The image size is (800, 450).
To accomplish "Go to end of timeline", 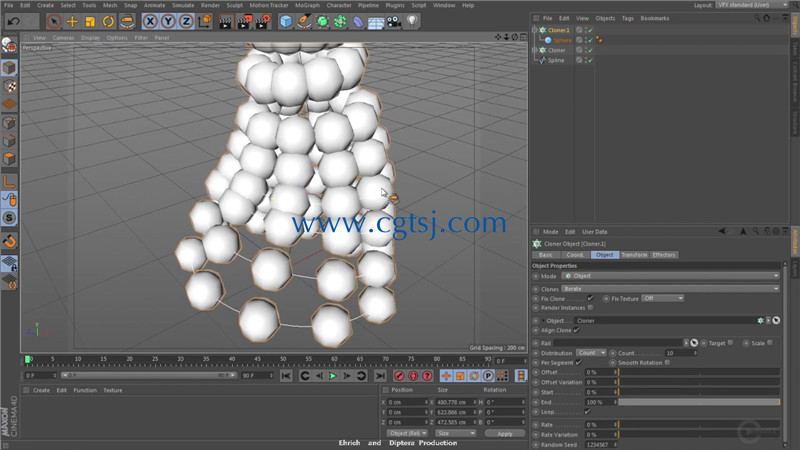I will [380, 376].
